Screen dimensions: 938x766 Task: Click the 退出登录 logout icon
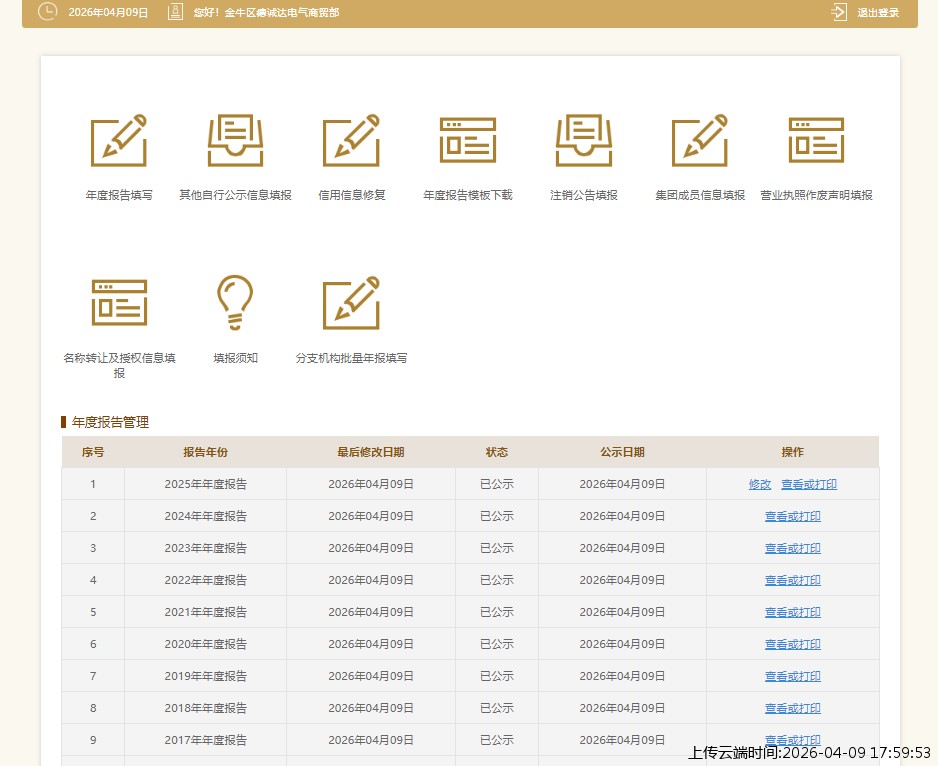tap(839, 12)
